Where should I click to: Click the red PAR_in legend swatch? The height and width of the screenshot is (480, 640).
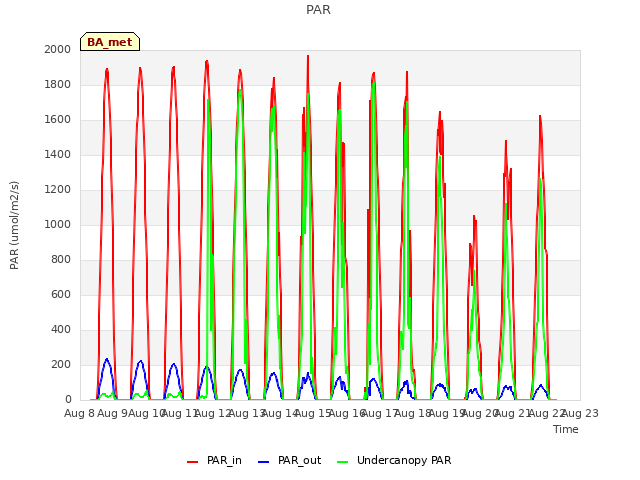[192, 462]
